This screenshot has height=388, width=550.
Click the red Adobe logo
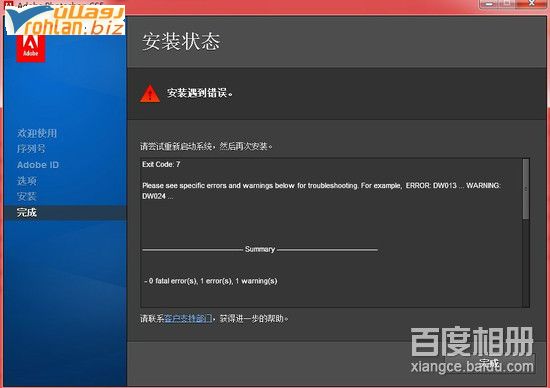click(x=31, y=48)
